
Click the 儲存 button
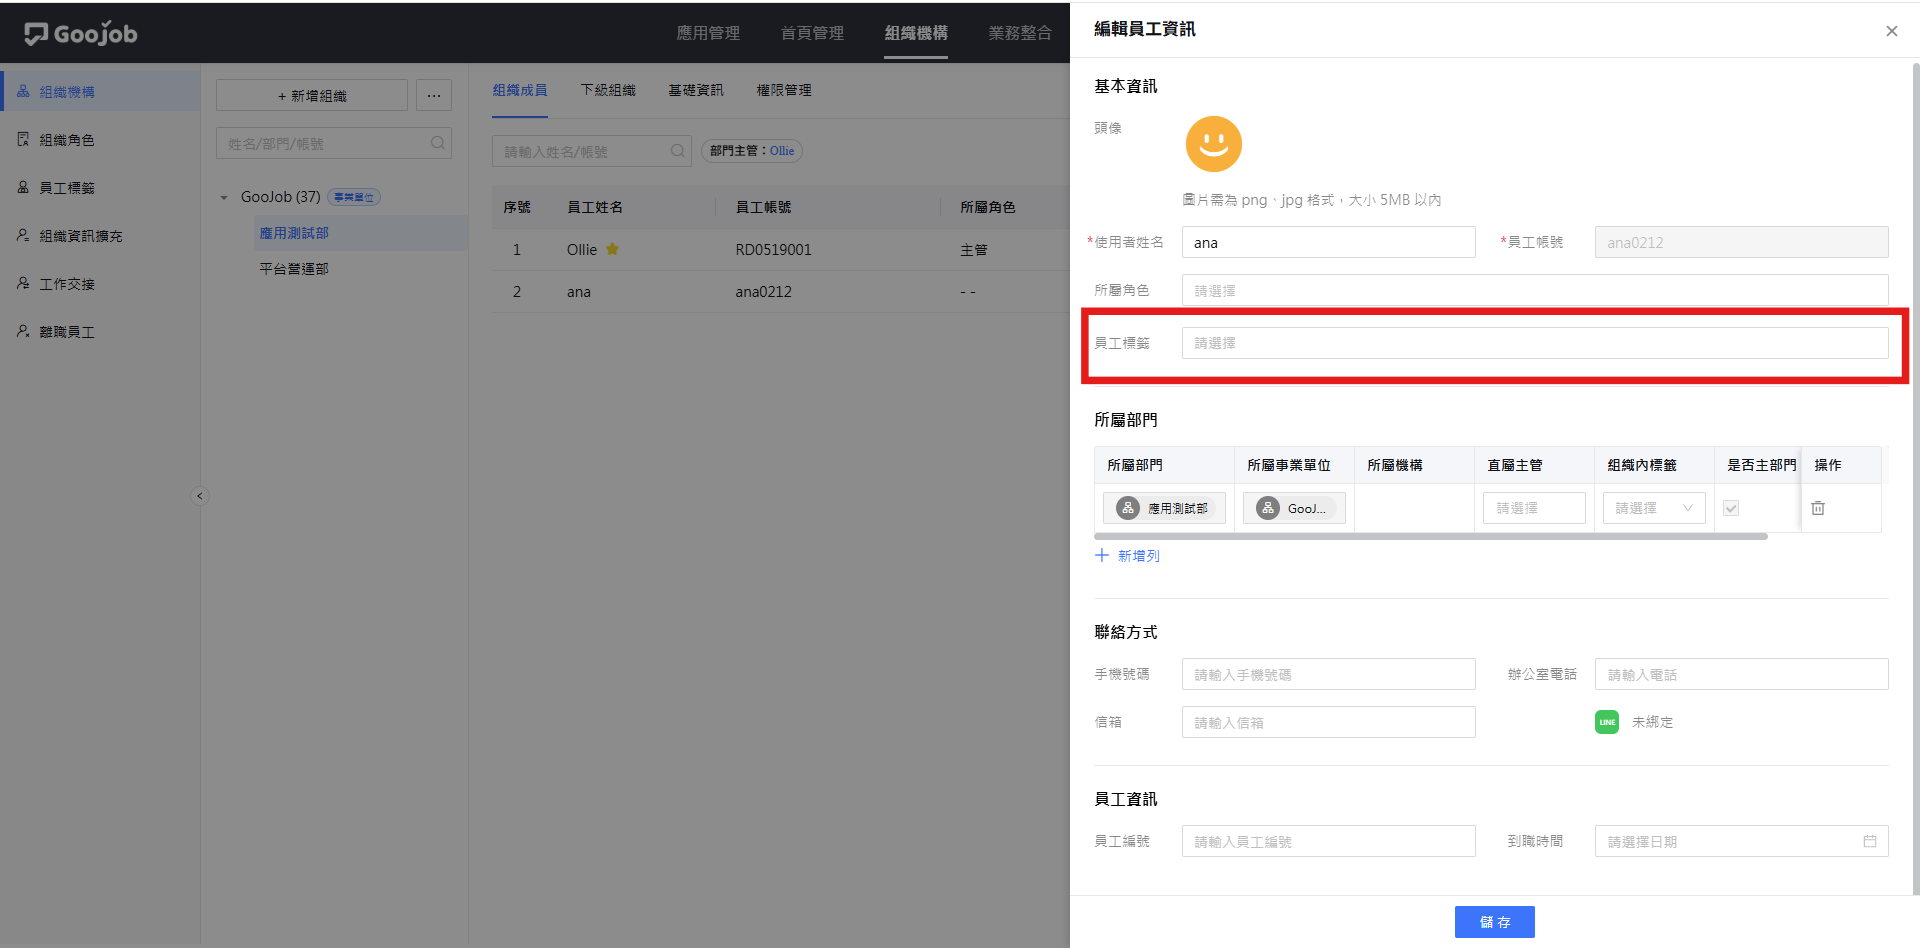click(x=1494, y=922)
